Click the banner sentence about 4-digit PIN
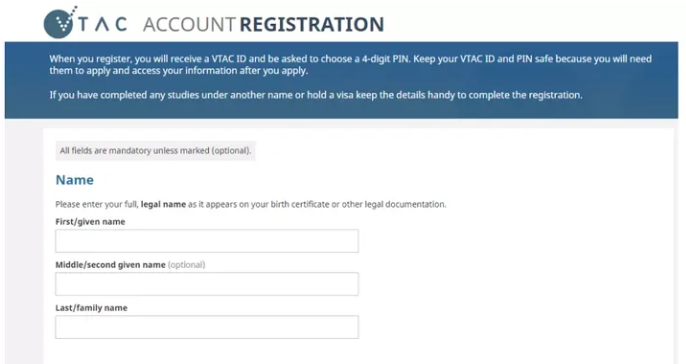 (230, 59)
